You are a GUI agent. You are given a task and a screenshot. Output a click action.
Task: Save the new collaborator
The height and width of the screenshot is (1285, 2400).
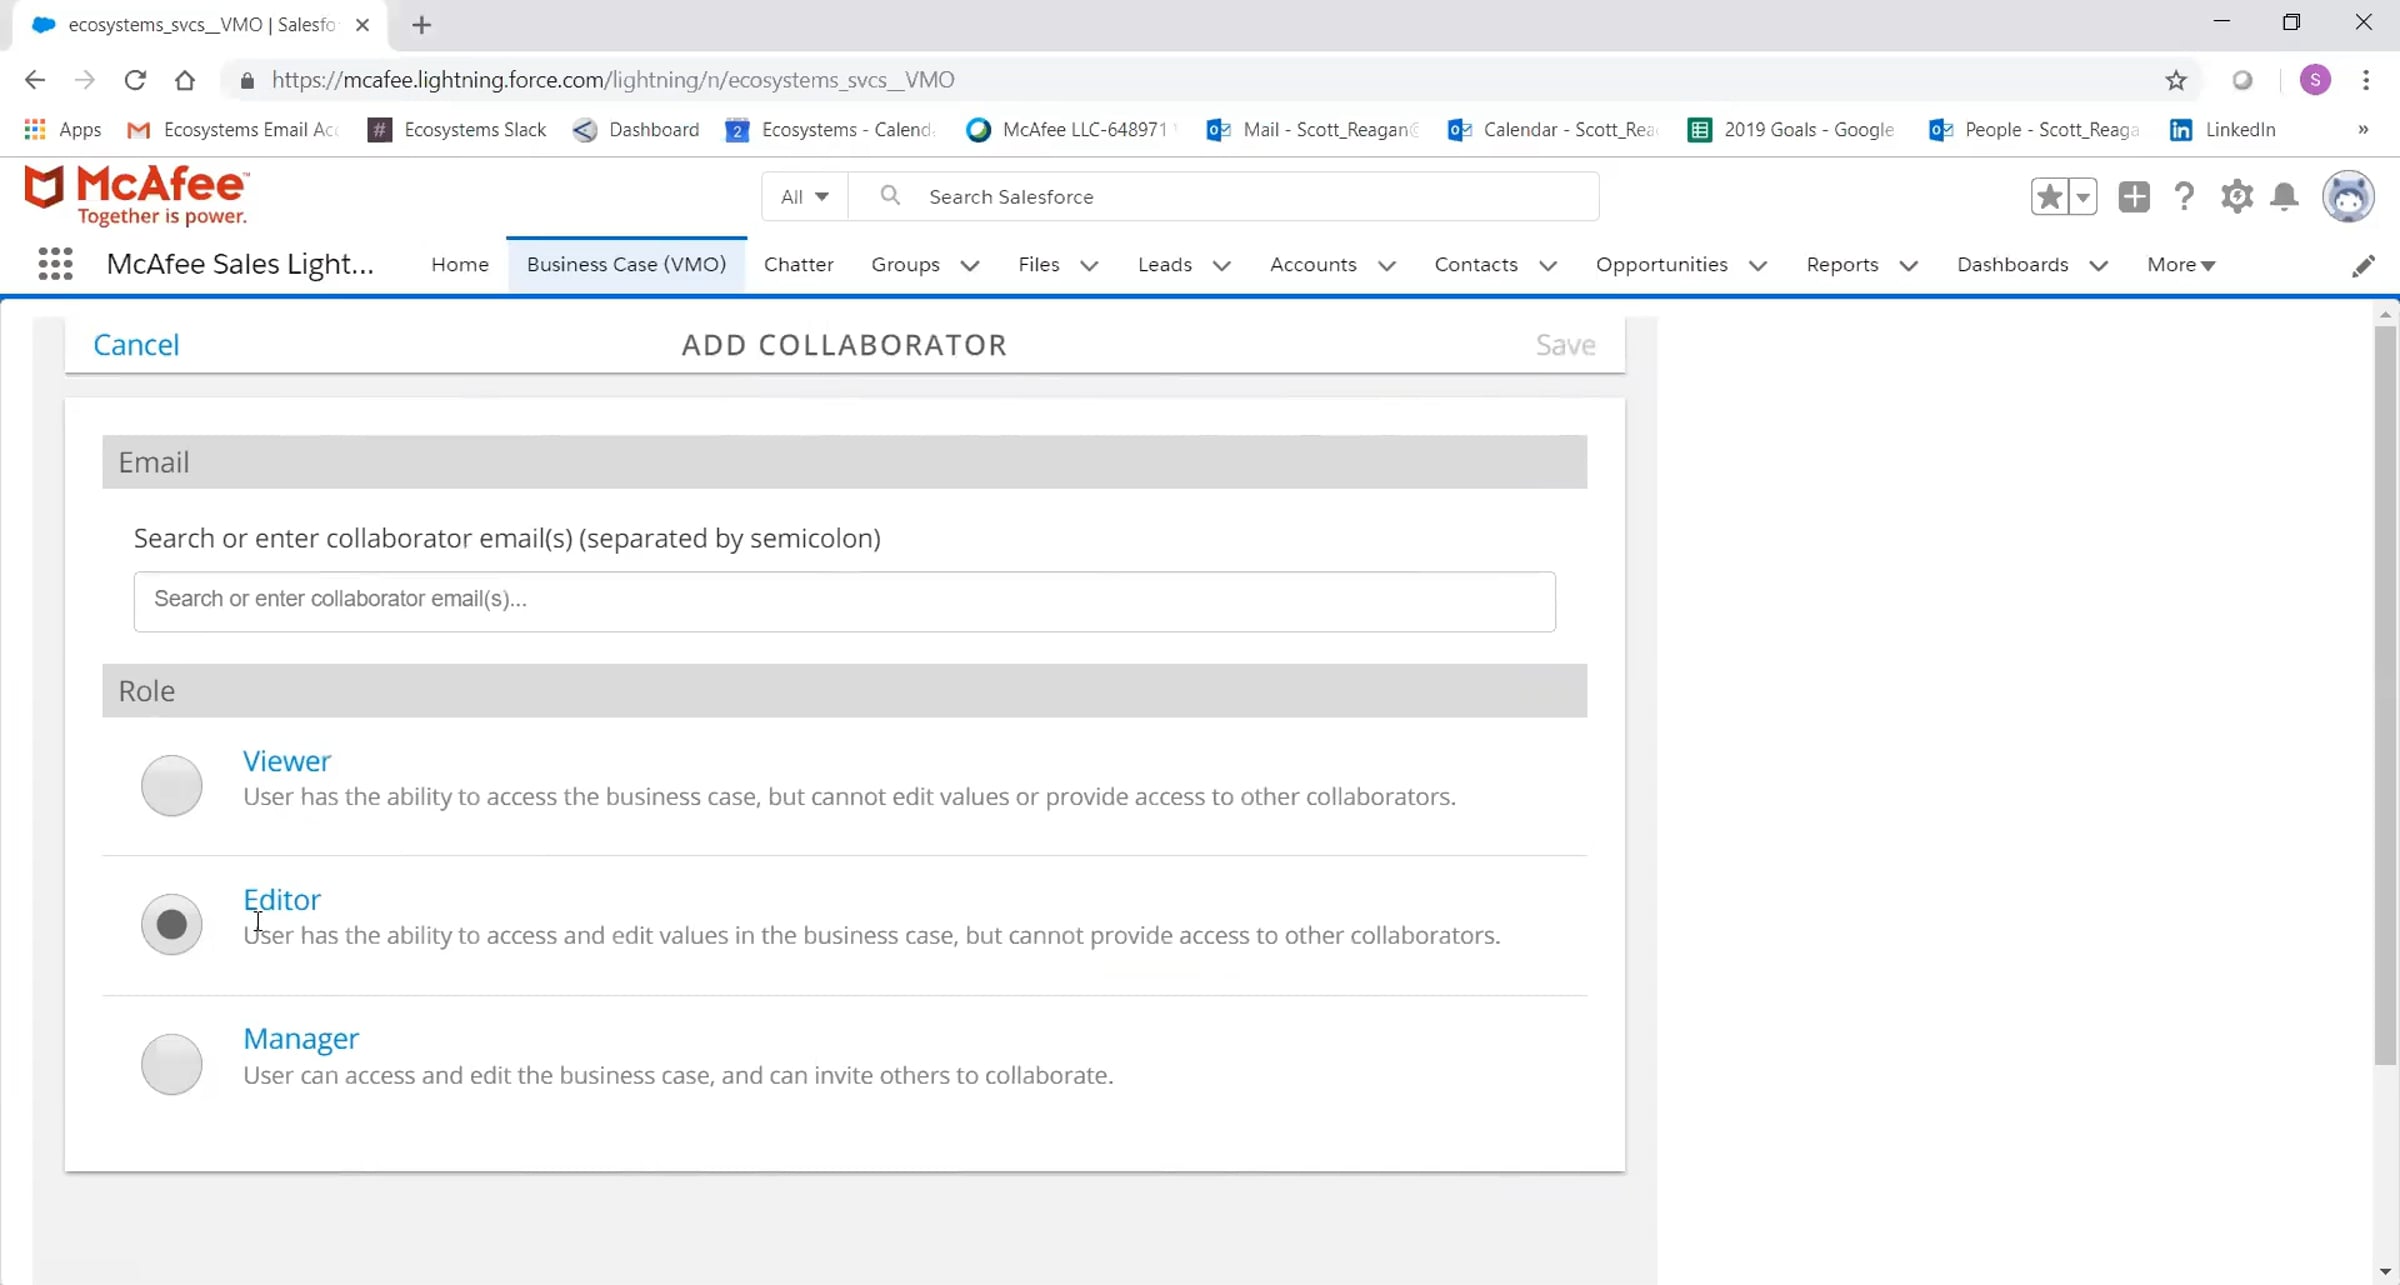[1565, 345]
